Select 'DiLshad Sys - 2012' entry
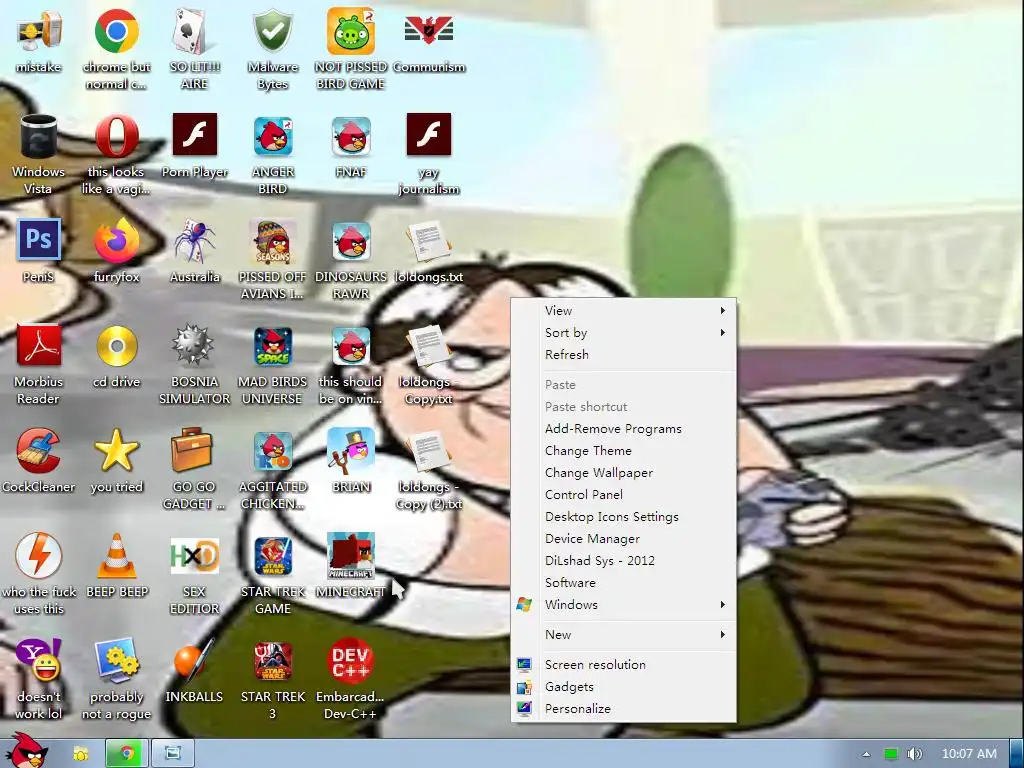 click(624, 560)
